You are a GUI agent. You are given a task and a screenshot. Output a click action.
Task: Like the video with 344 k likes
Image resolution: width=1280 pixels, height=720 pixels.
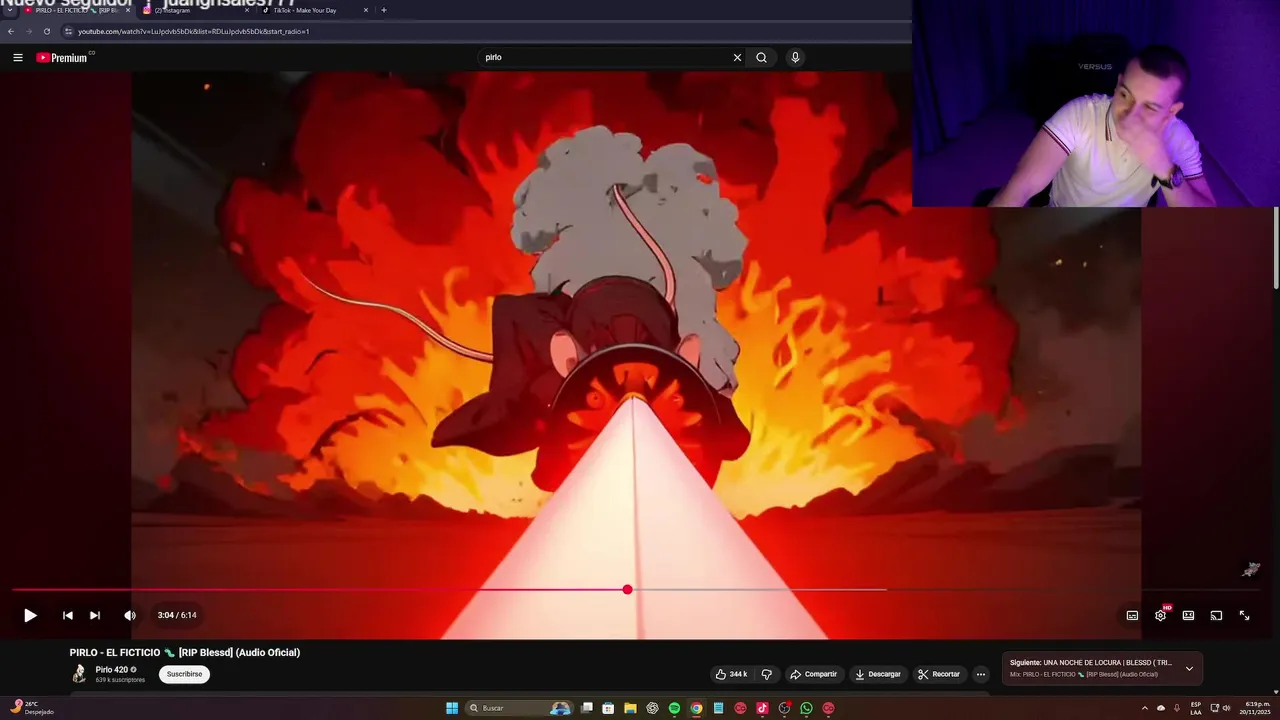[x=731, y=674]
